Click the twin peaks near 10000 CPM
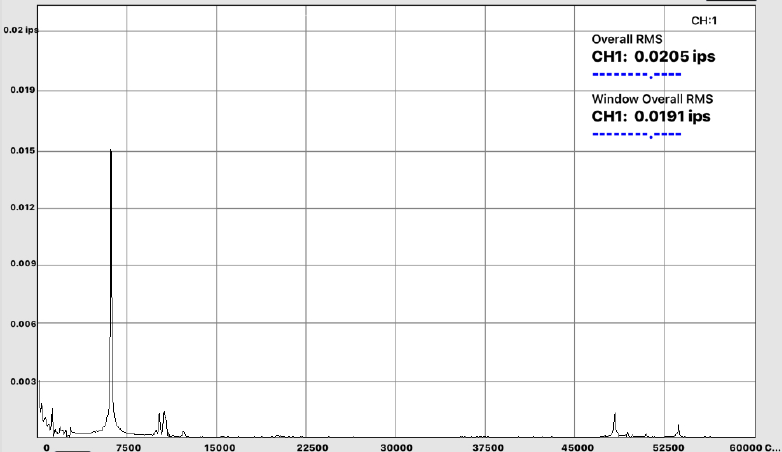The image size is (782, 452). 162,422
